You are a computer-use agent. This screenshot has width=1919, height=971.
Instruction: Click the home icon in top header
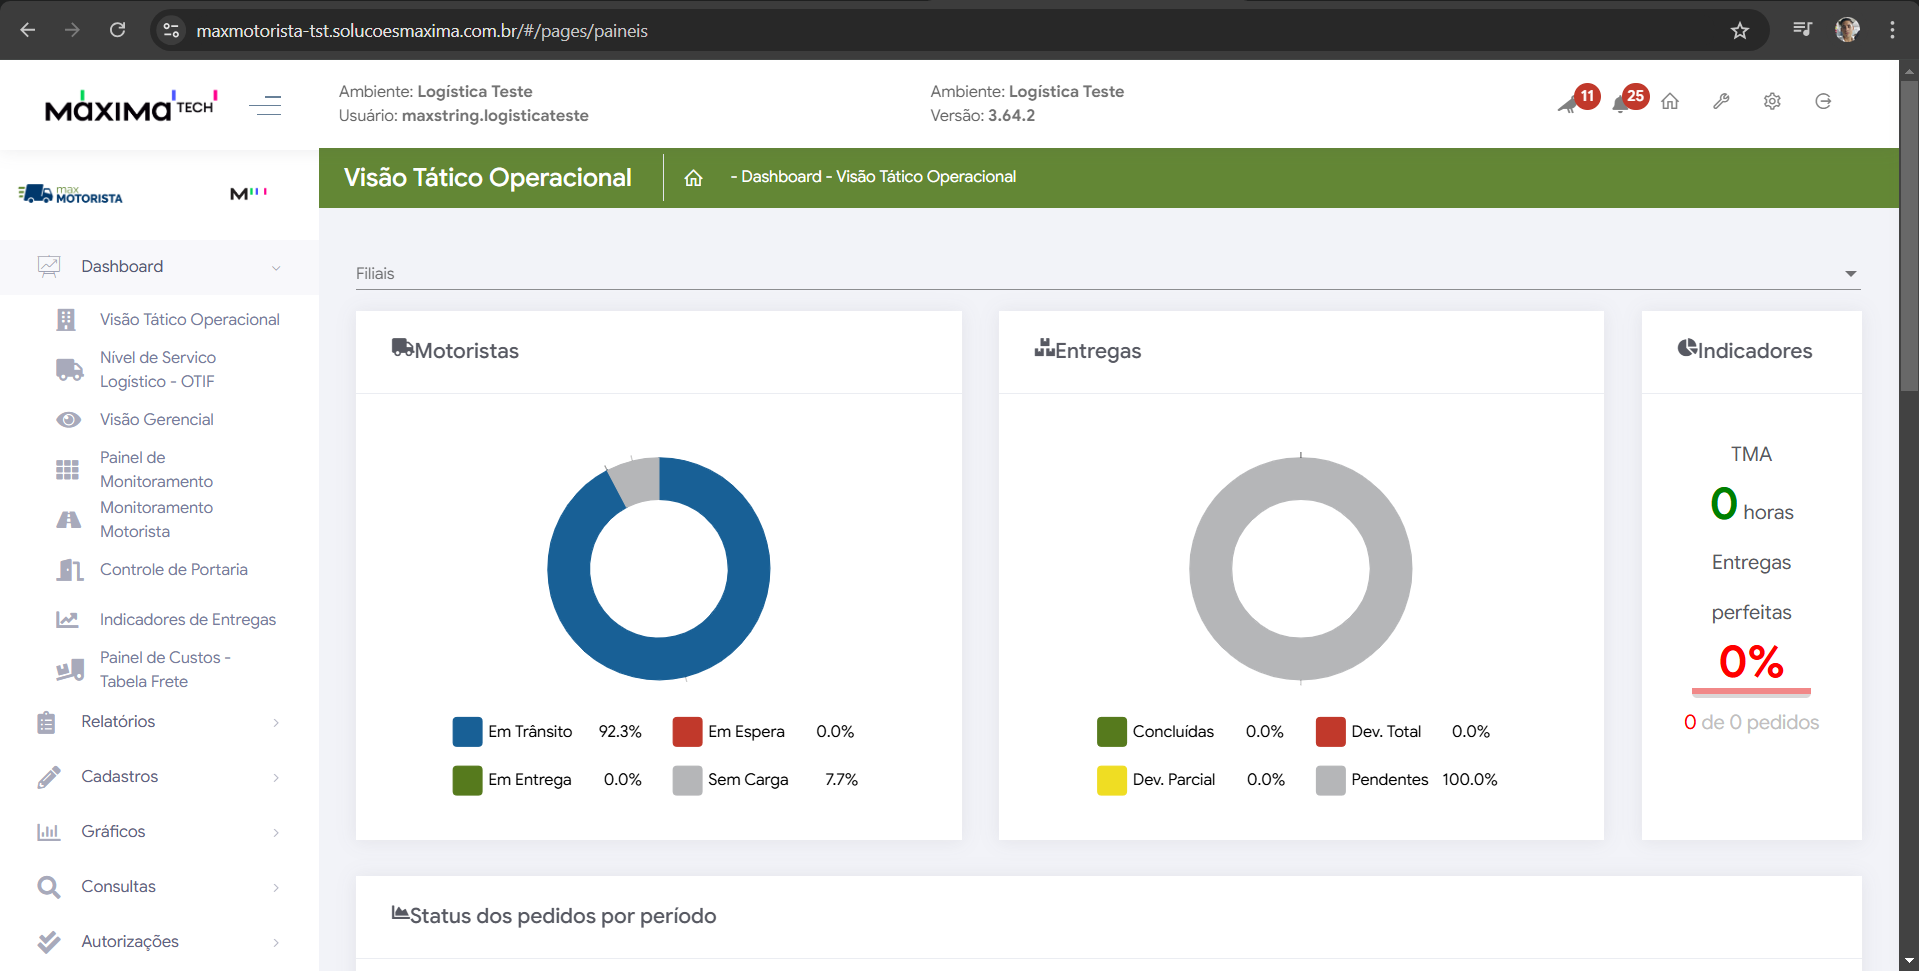tap(1670, 102)
